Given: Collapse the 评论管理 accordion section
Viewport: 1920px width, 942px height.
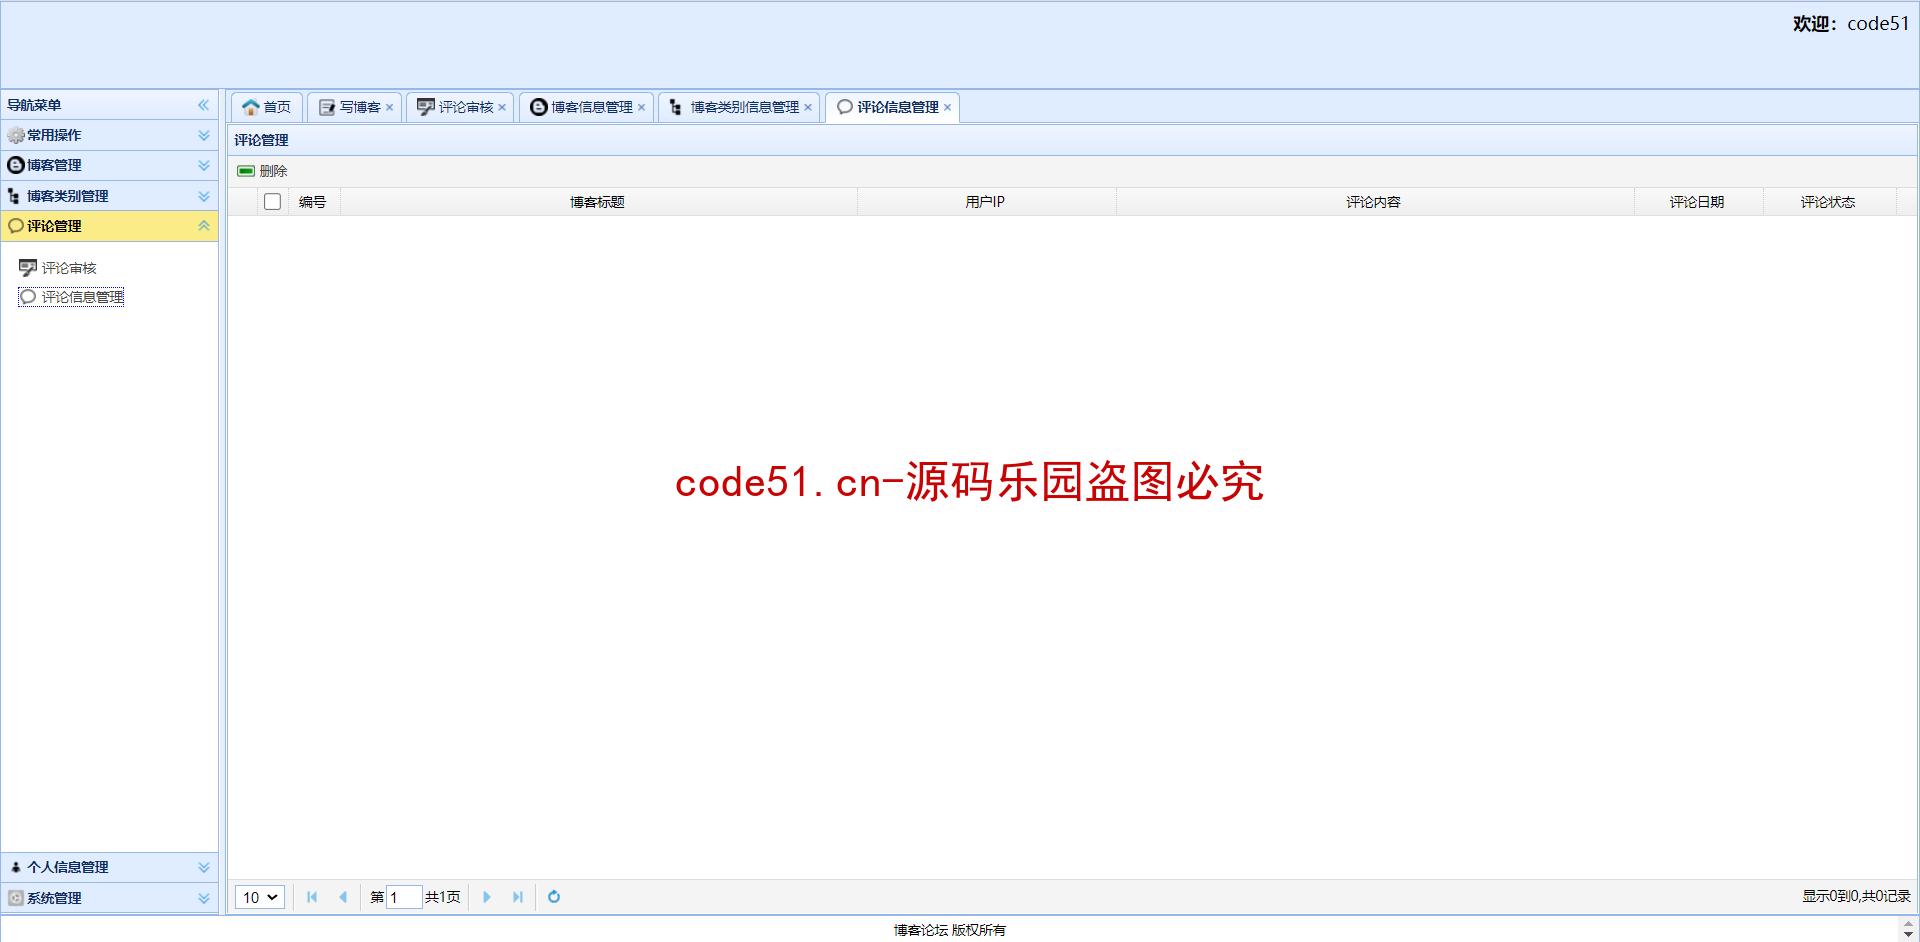Looking at the screenshot, I should [x=204, y=226].
